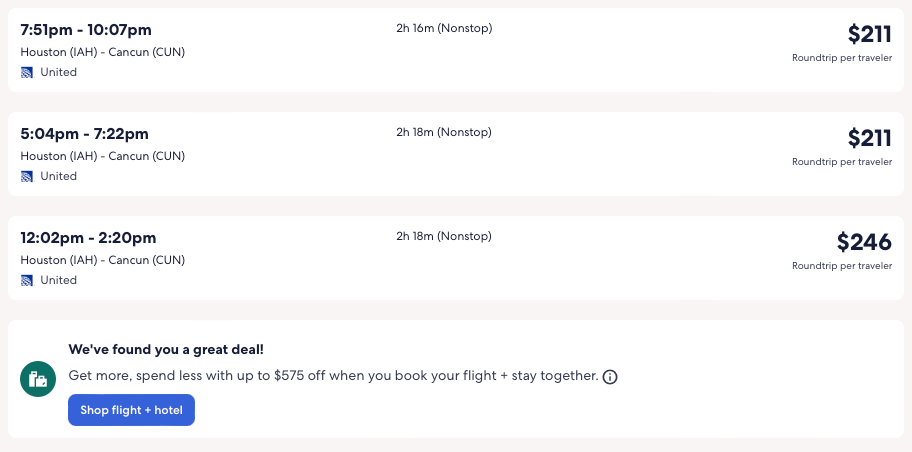The image size is (912, 452).
Task: Click the 2h 18m (Nonstop) label on the 12:02pm flight
Action: pyautogui.click(x=444, y=236)
